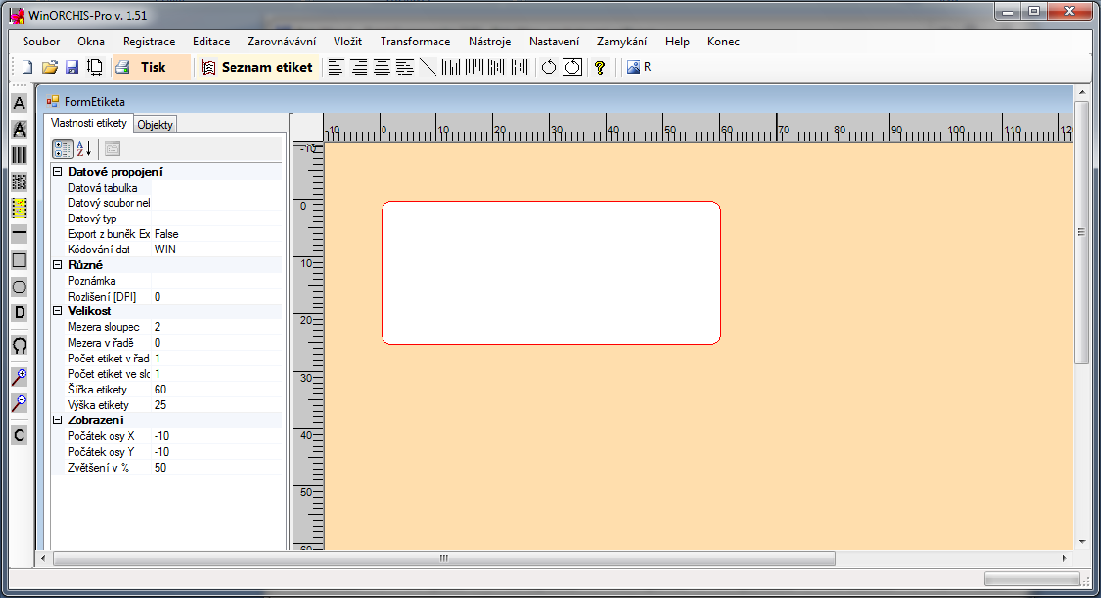Open the Vložit menu
This screenshot has width=1101, height=598.
coord(348,41)
